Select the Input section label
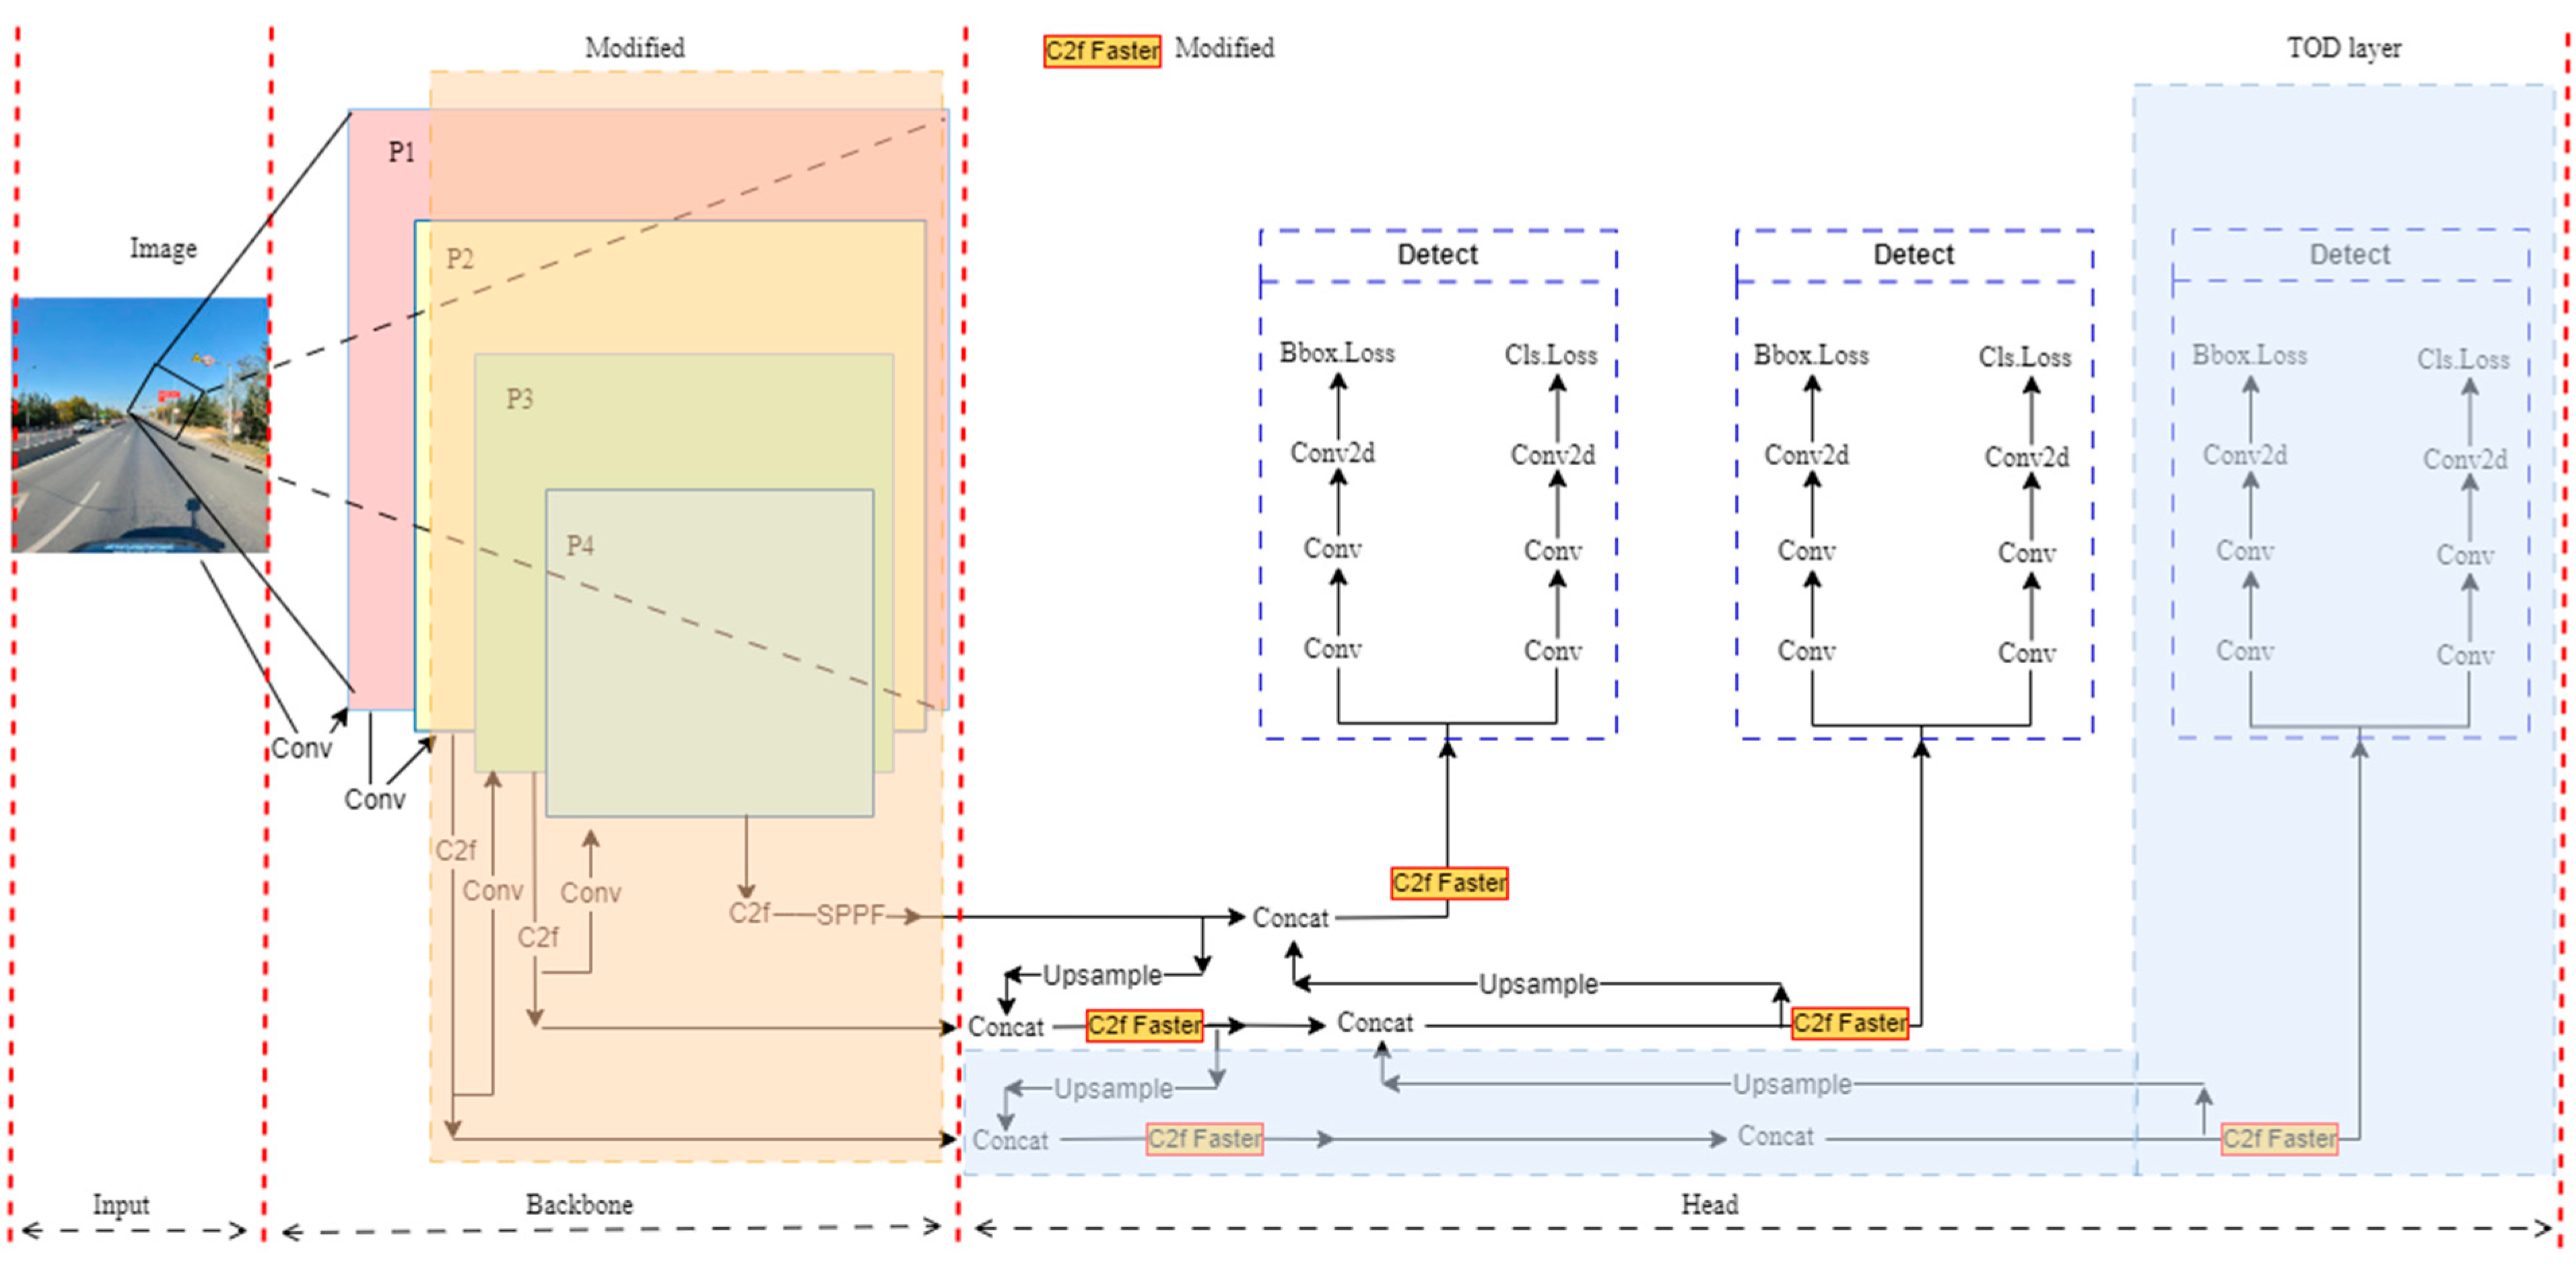This screenshot has width=2576, height=1283. tap(121, 1204)
